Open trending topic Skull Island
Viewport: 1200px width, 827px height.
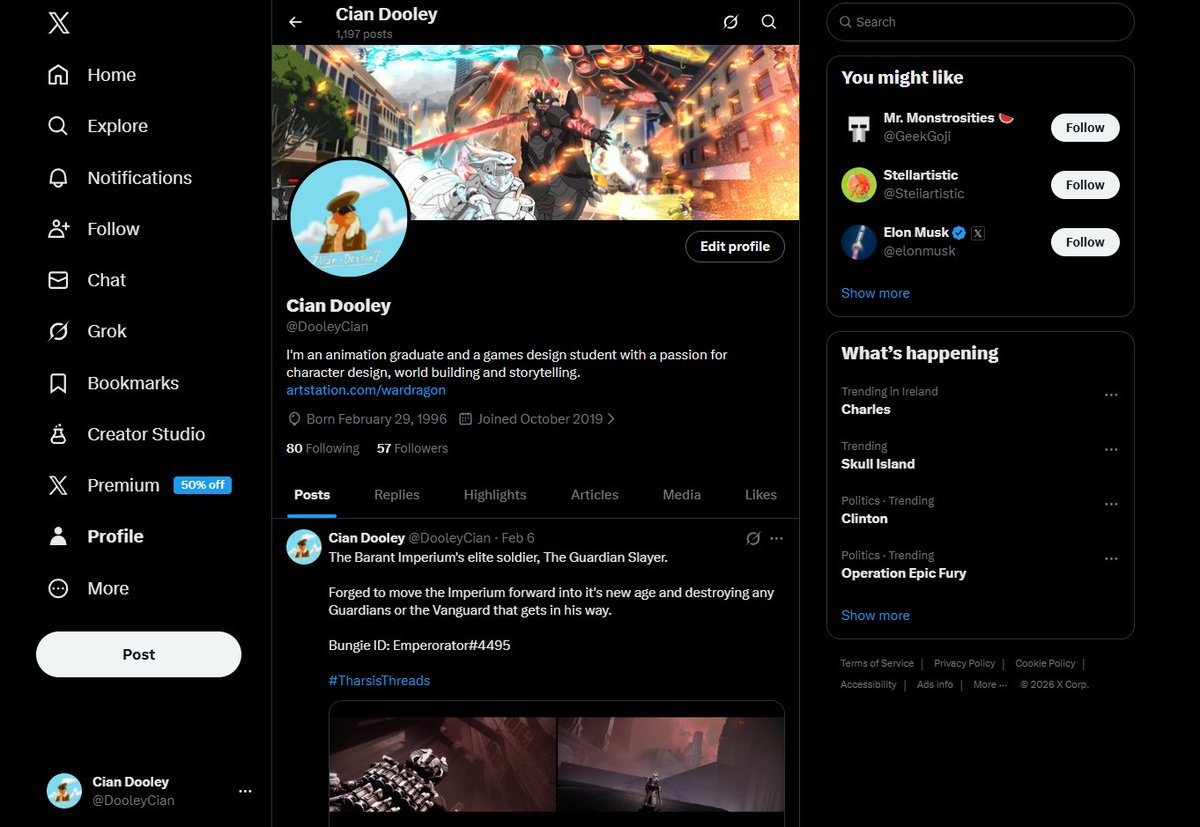click(878, 464)
